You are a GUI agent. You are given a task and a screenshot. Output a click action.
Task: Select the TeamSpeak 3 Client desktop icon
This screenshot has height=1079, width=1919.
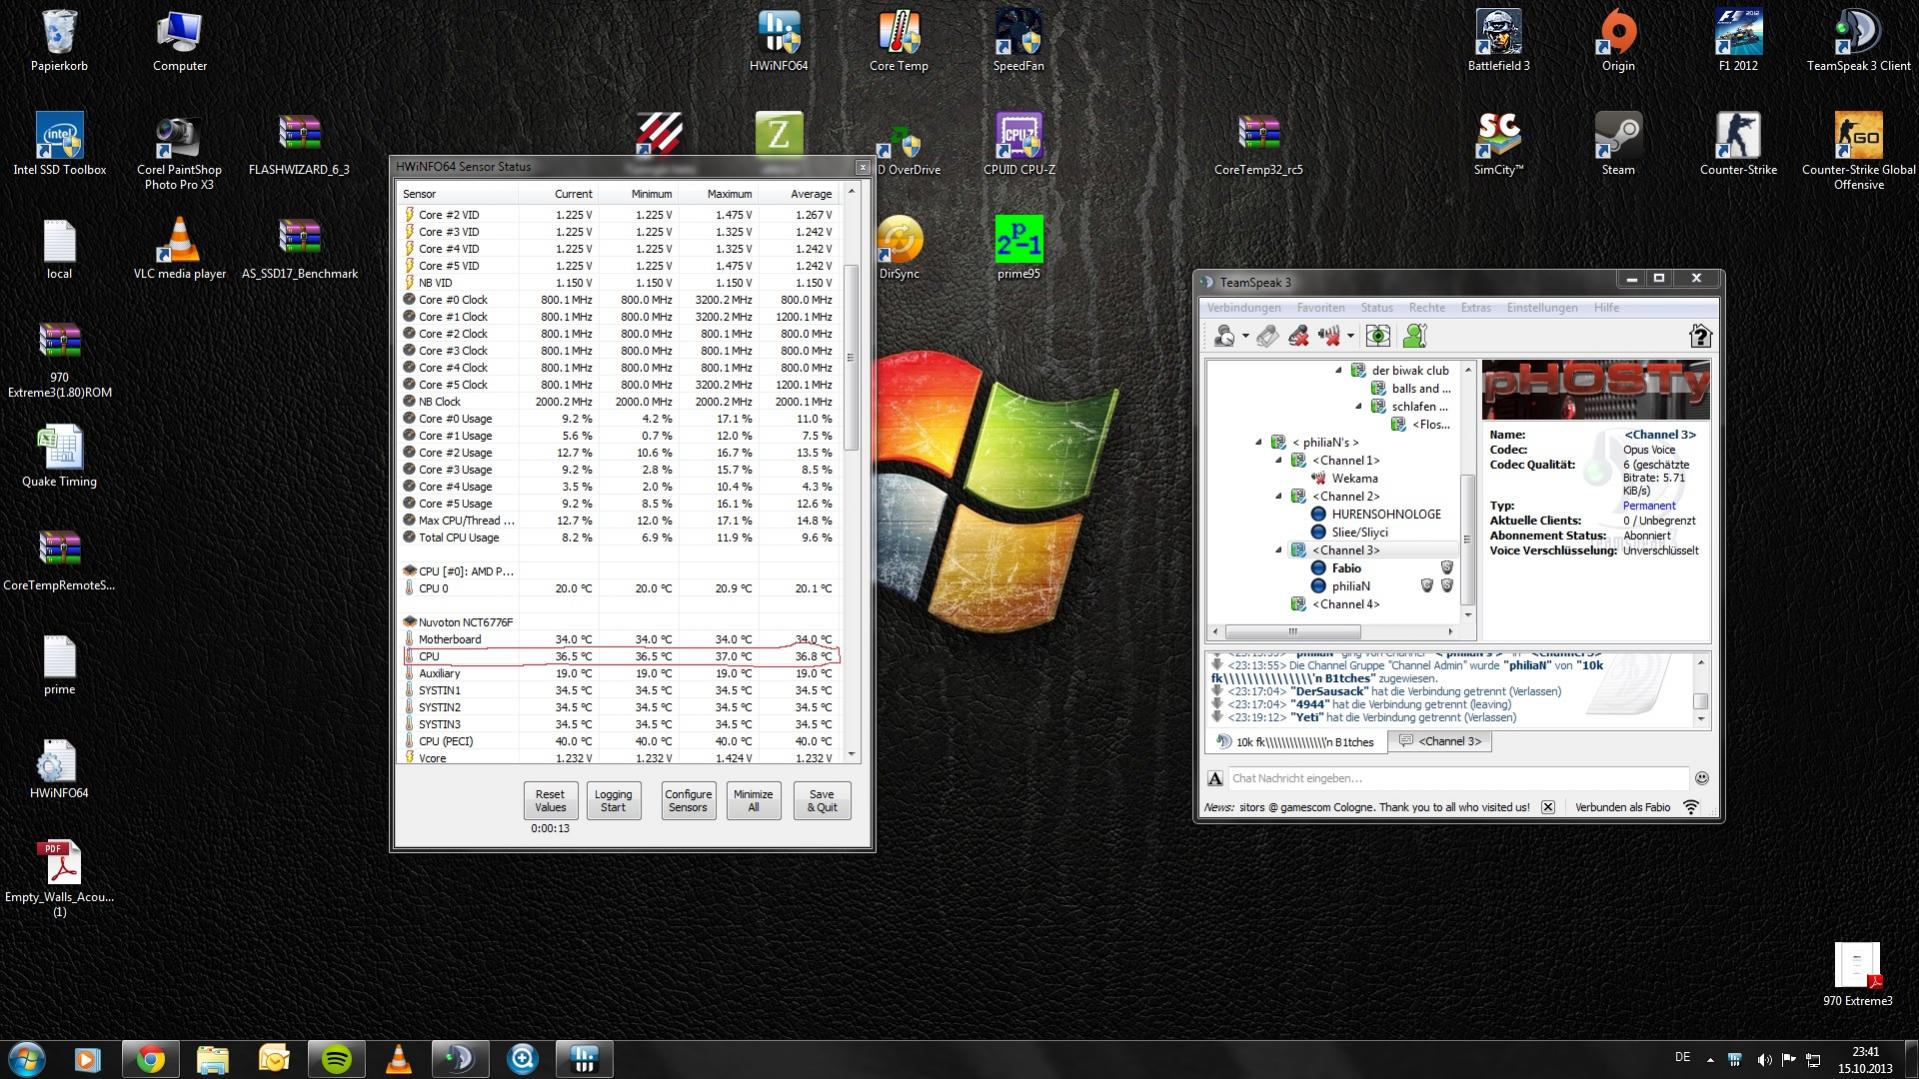pyautogui.click(x=1858, y=42)
